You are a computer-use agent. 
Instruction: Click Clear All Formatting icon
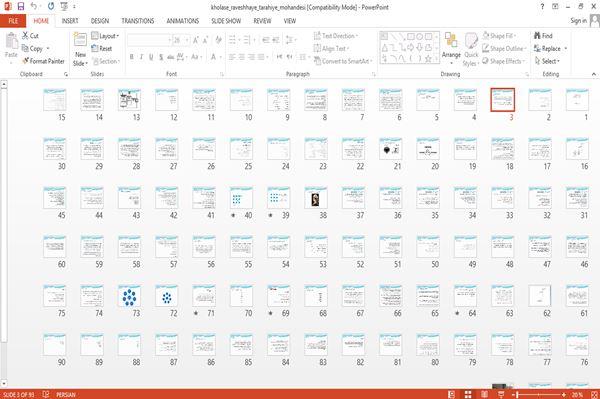click(x=218, y=40)
